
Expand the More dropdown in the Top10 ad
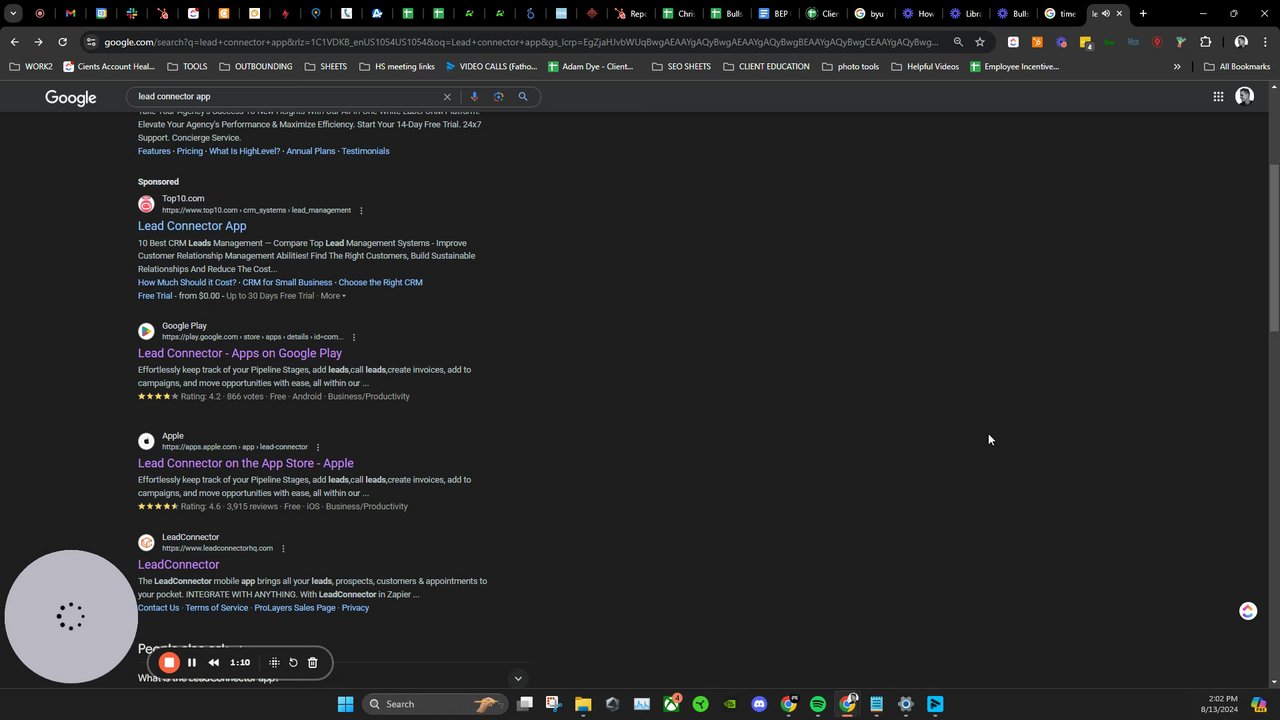pyautogui.click(x=333, y=296)
